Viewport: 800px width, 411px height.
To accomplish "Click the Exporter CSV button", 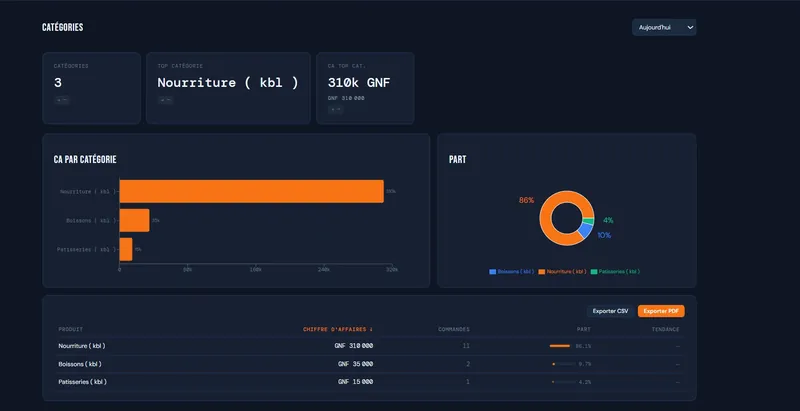I will point(610,311).
